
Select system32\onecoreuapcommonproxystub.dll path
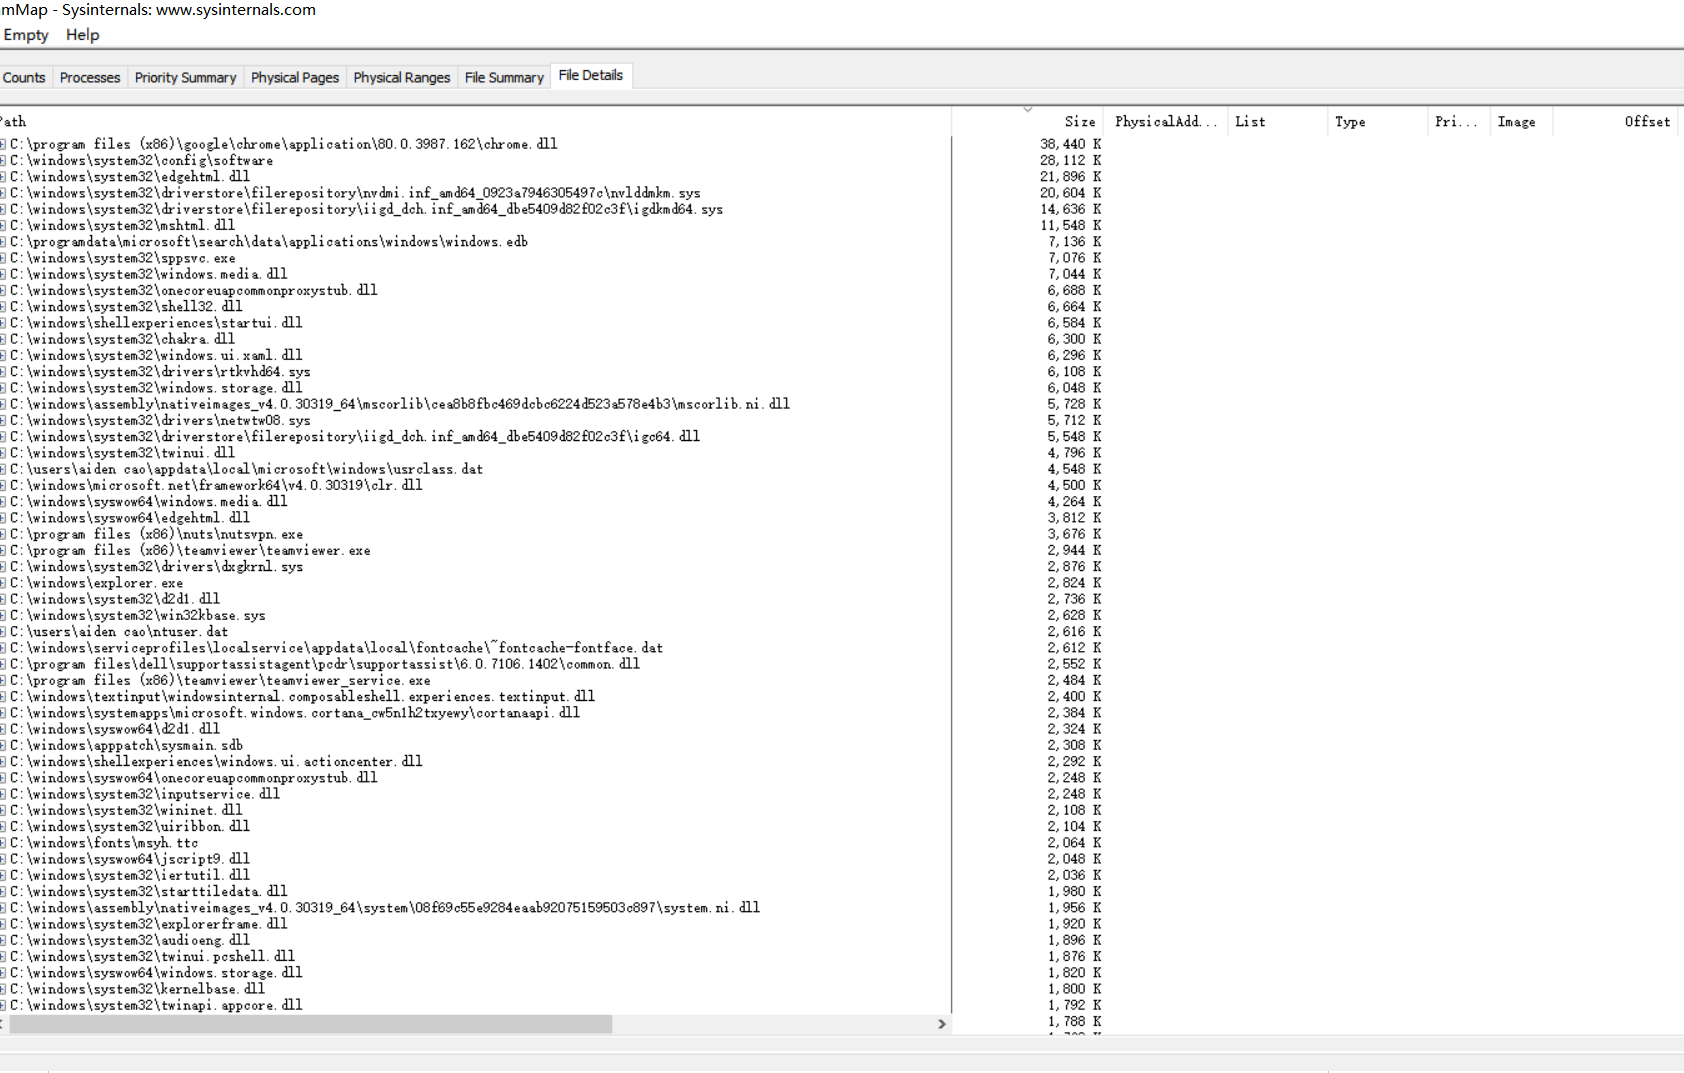click(x=194, y=290)
